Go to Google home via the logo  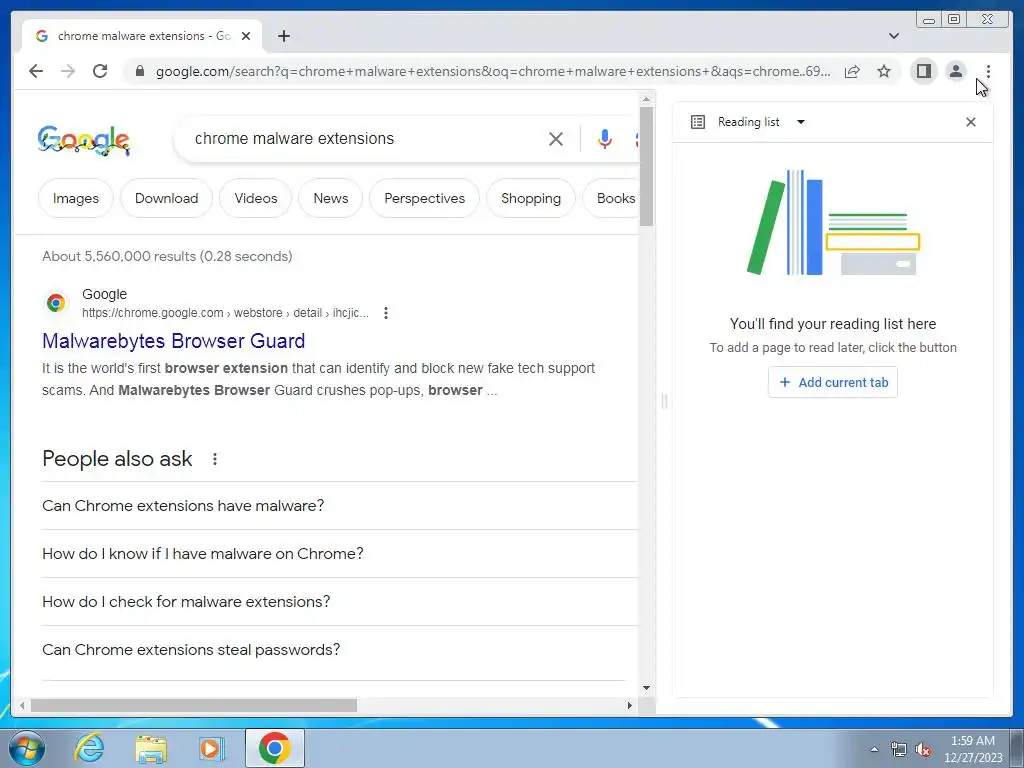tap(84, 140)
